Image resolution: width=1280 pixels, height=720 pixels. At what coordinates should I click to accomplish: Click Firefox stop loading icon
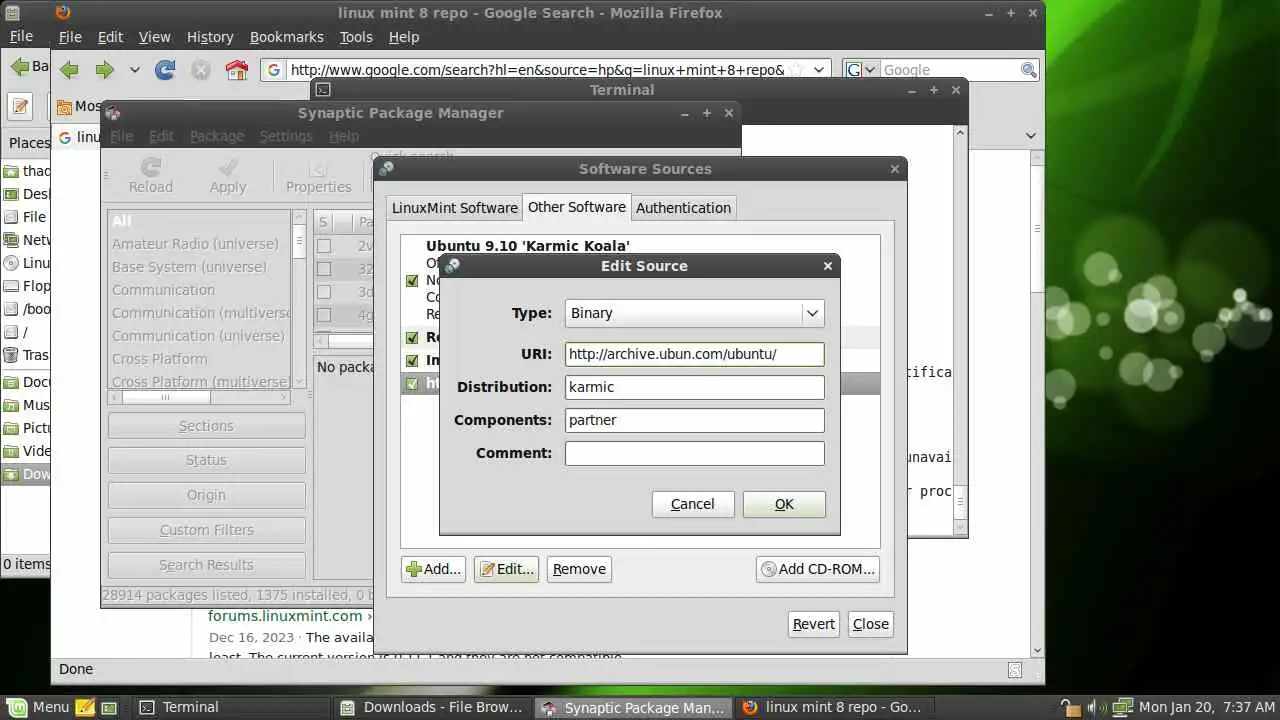[201, 70]
